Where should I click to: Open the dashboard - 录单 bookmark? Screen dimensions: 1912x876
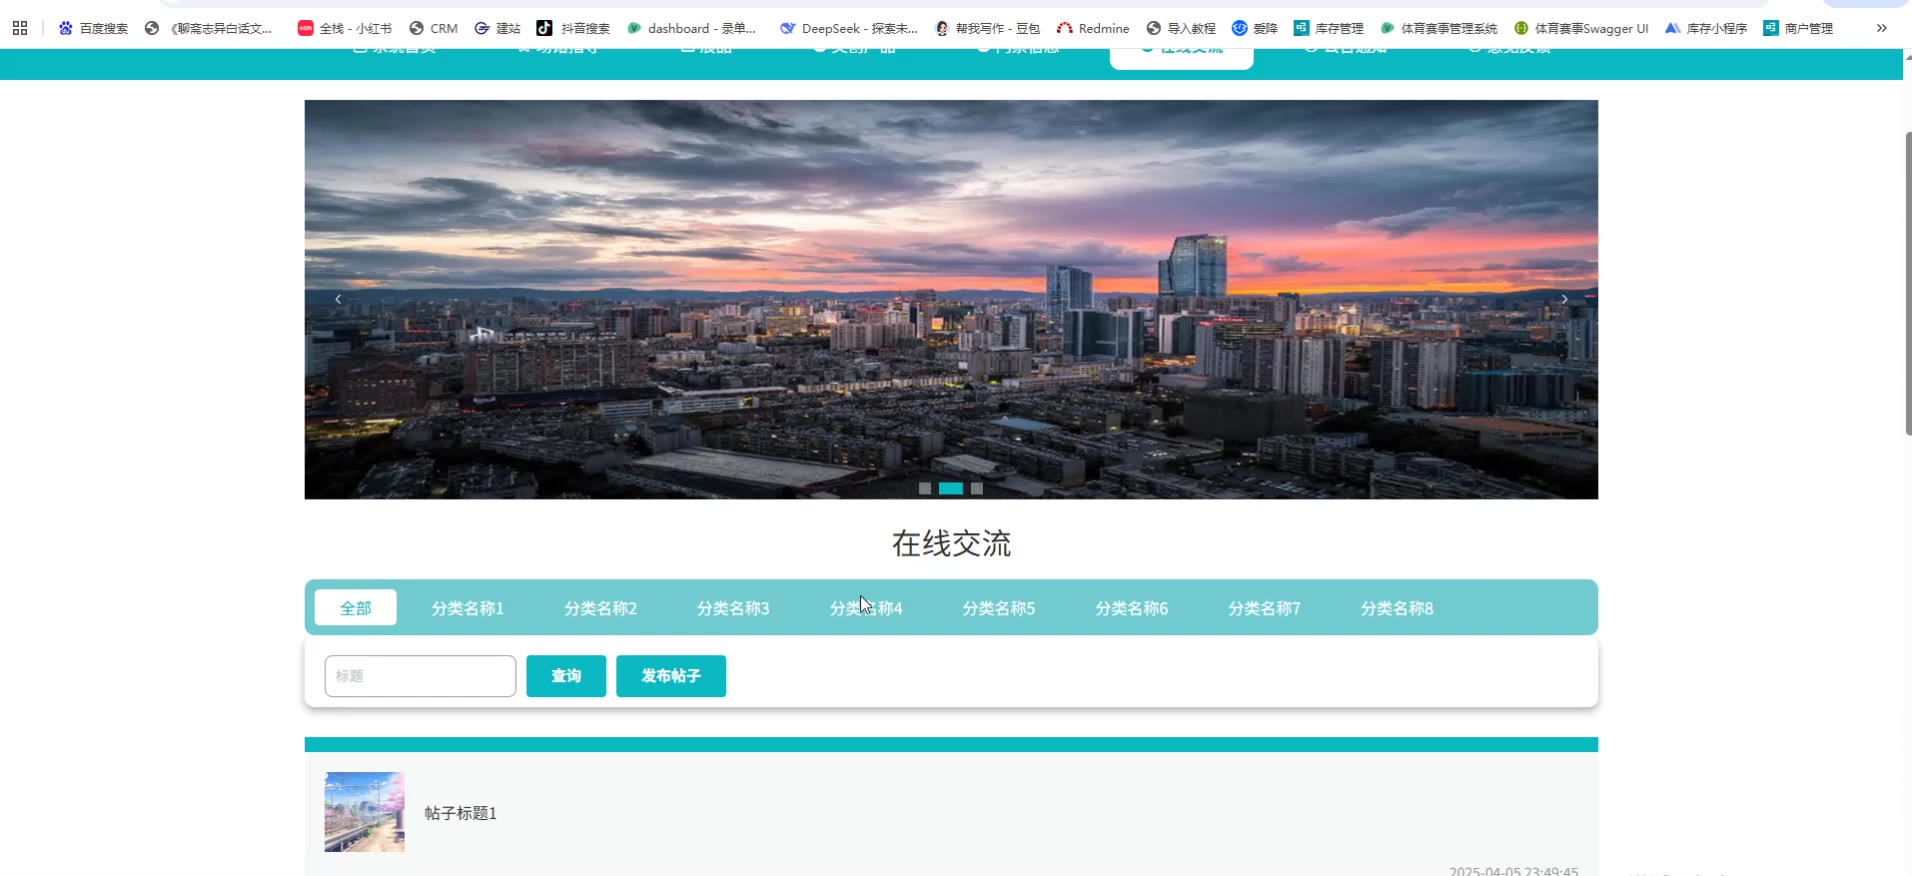click(692, 28)
